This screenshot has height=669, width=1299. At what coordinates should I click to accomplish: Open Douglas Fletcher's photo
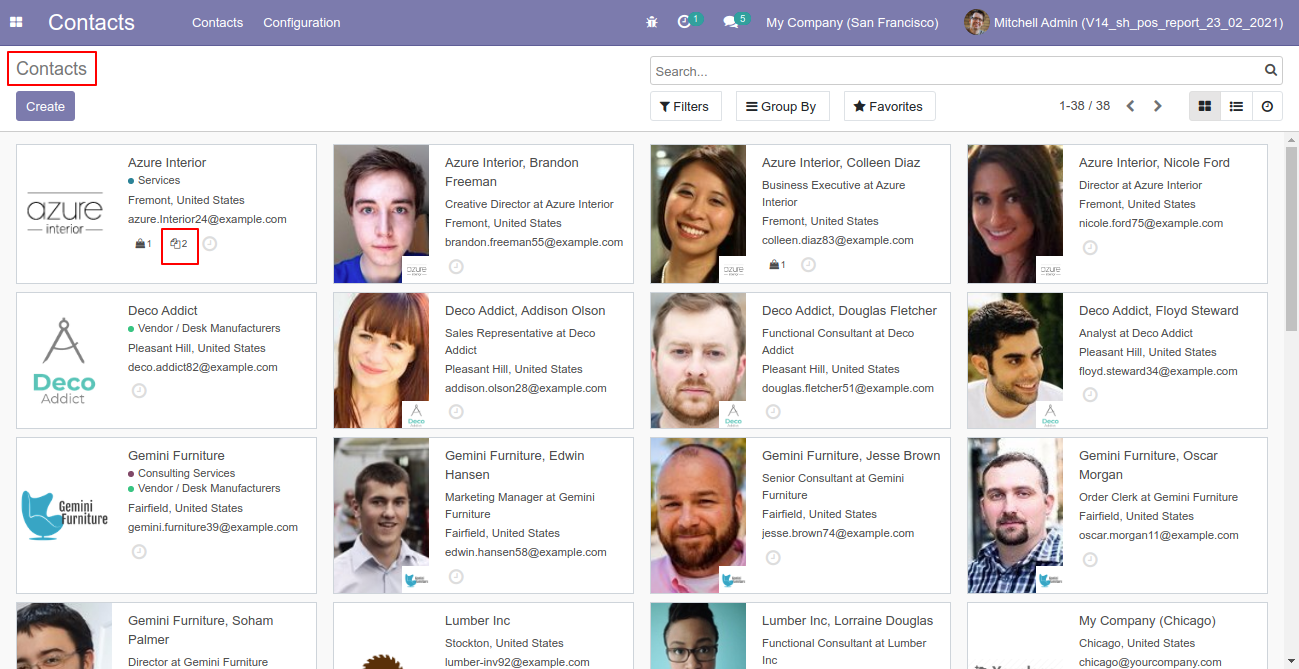[x=699, y=360]
